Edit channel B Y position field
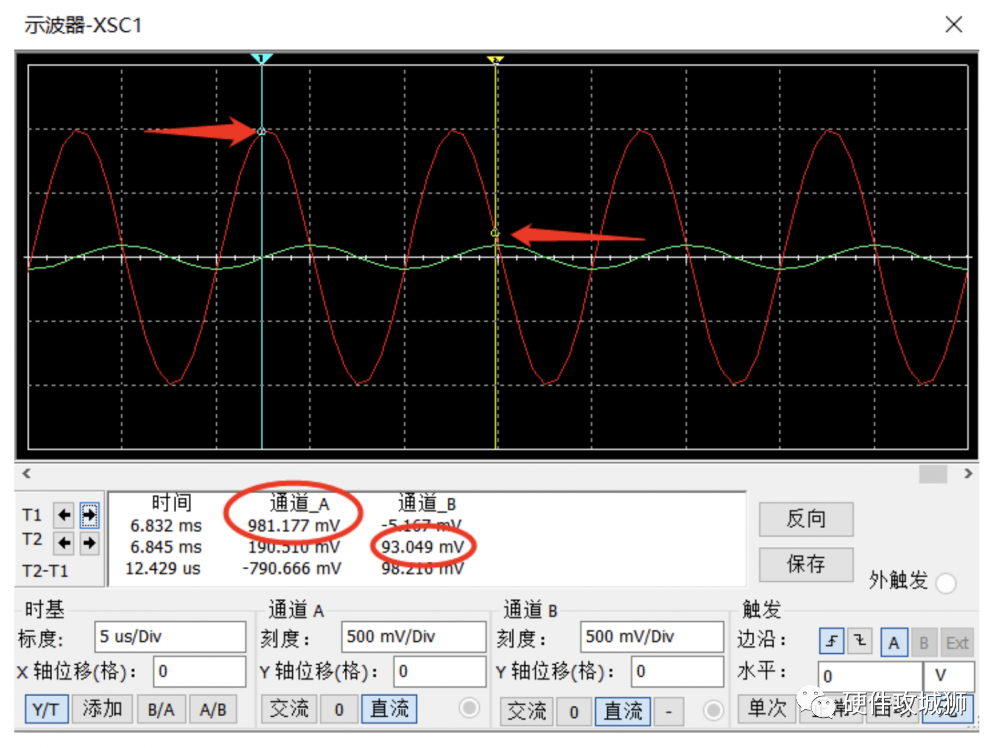Image resolution: width=1000 pixels, height=748 pixels. (x=677, y=671)
